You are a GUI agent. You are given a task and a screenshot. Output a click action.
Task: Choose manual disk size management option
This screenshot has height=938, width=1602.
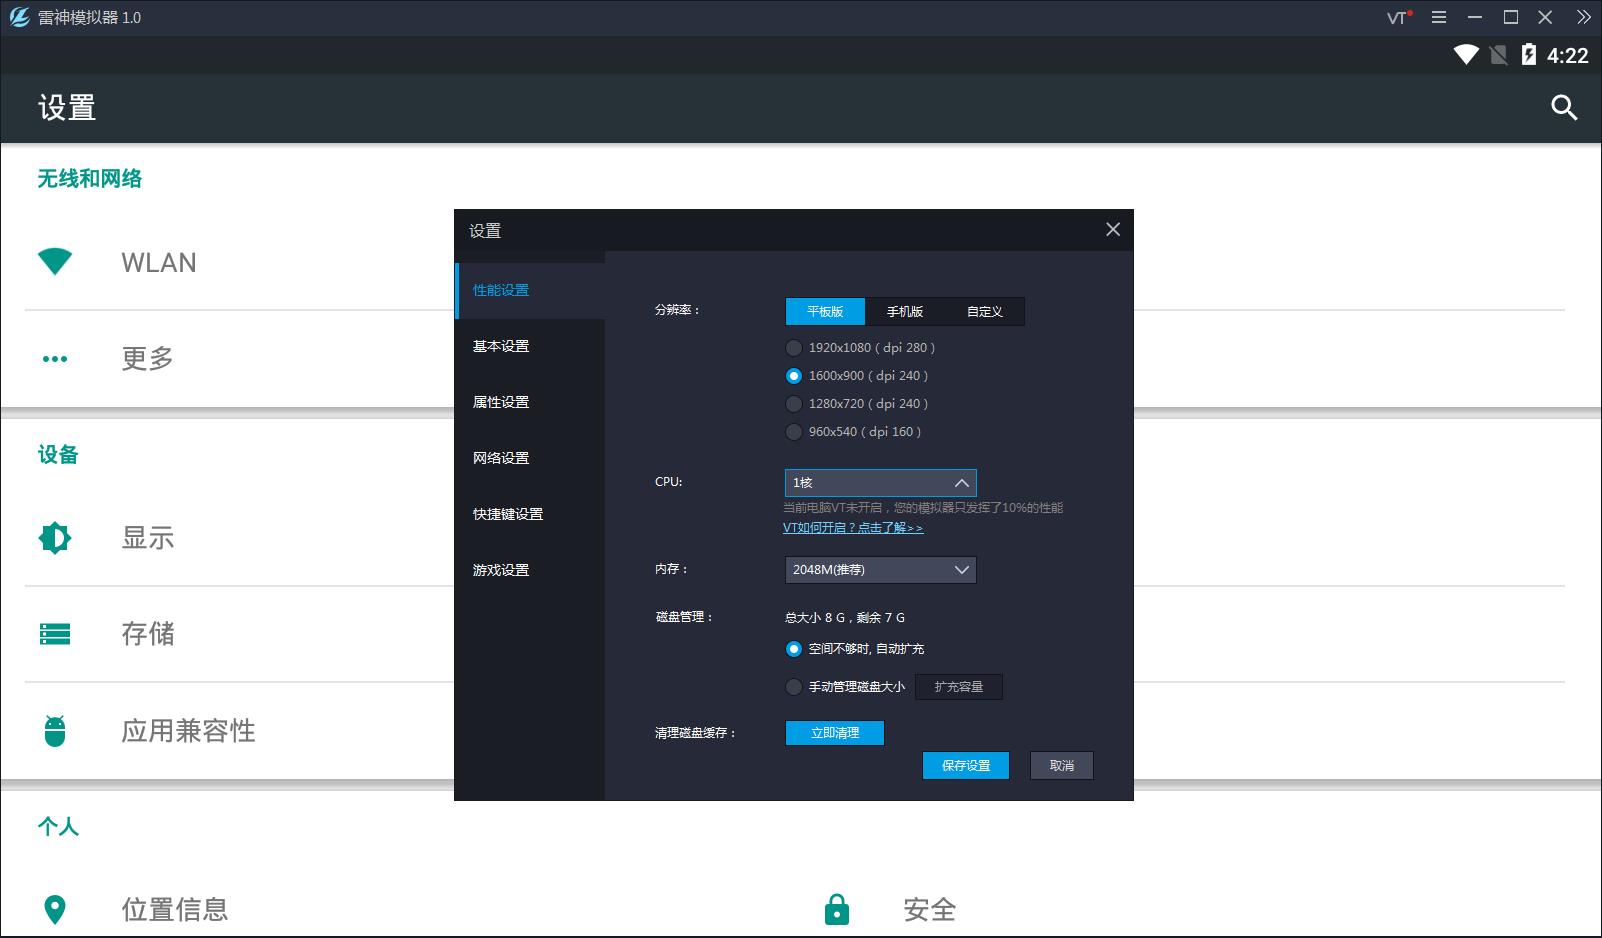[794, 687]
